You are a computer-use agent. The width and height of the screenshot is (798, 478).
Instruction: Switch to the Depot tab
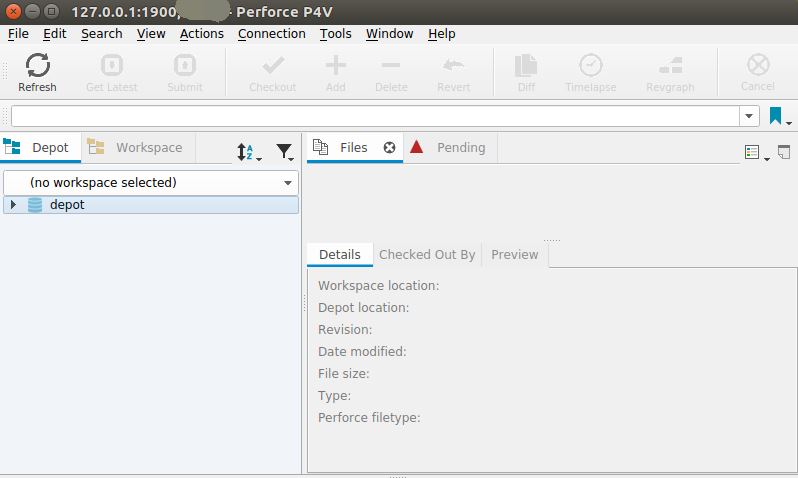point(40,148)
